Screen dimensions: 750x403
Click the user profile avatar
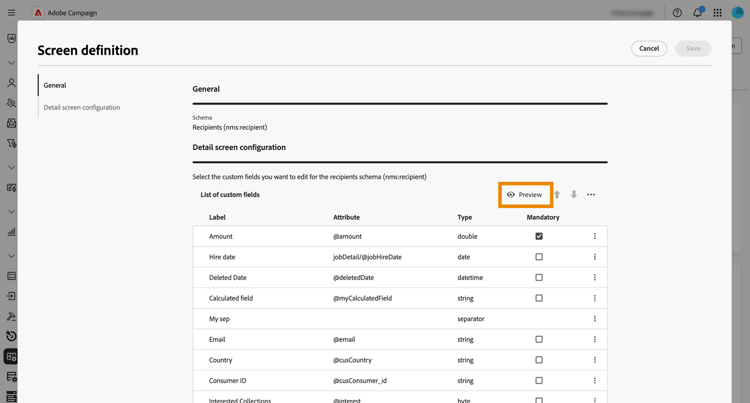(x=738, y=13)
